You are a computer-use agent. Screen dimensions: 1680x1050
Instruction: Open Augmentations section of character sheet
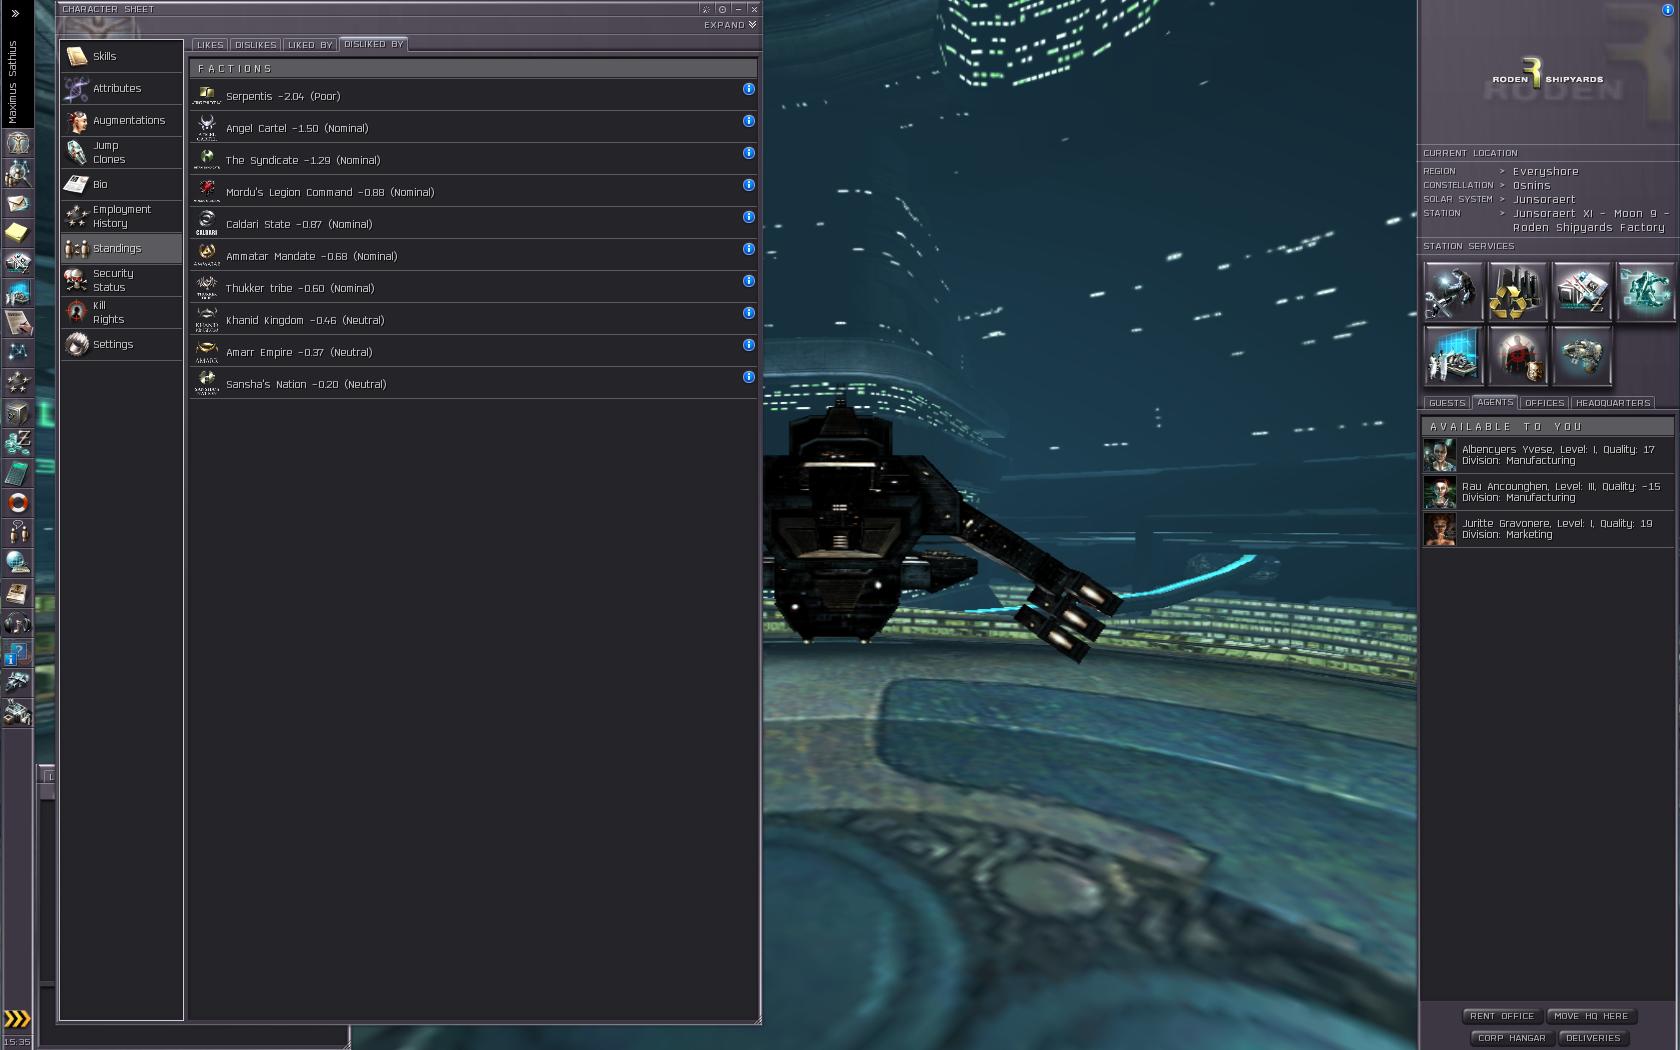(122, 120)
